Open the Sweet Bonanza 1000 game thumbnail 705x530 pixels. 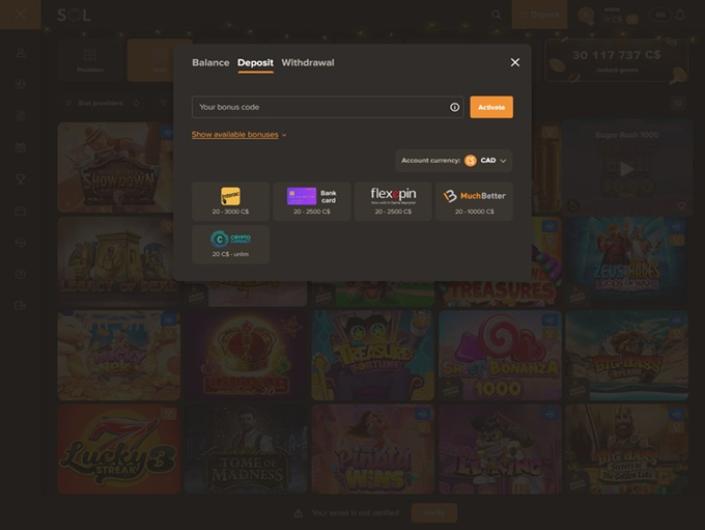click(500, 355)
